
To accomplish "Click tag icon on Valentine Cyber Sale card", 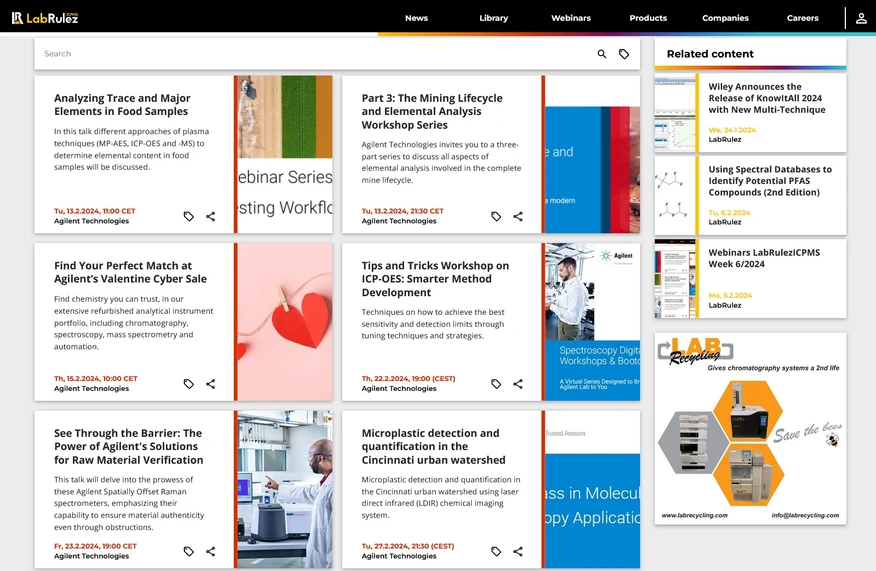I will click(x=189, y=384).
